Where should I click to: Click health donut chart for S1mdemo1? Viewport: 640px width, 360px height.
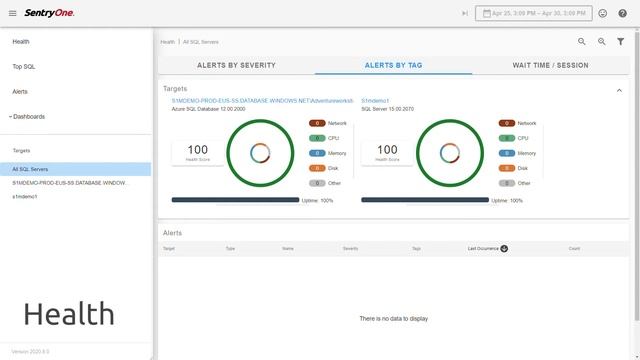coord(450,153)
